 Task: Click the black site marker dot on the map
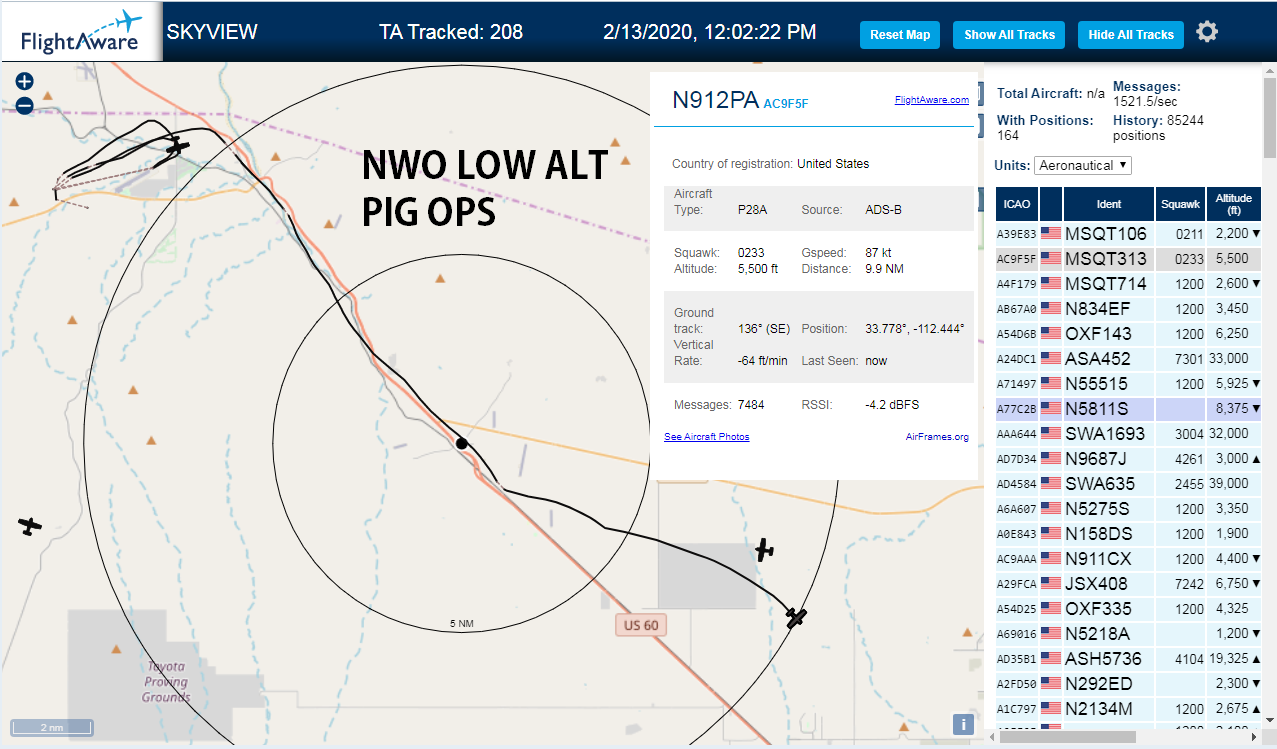[461, 443]
